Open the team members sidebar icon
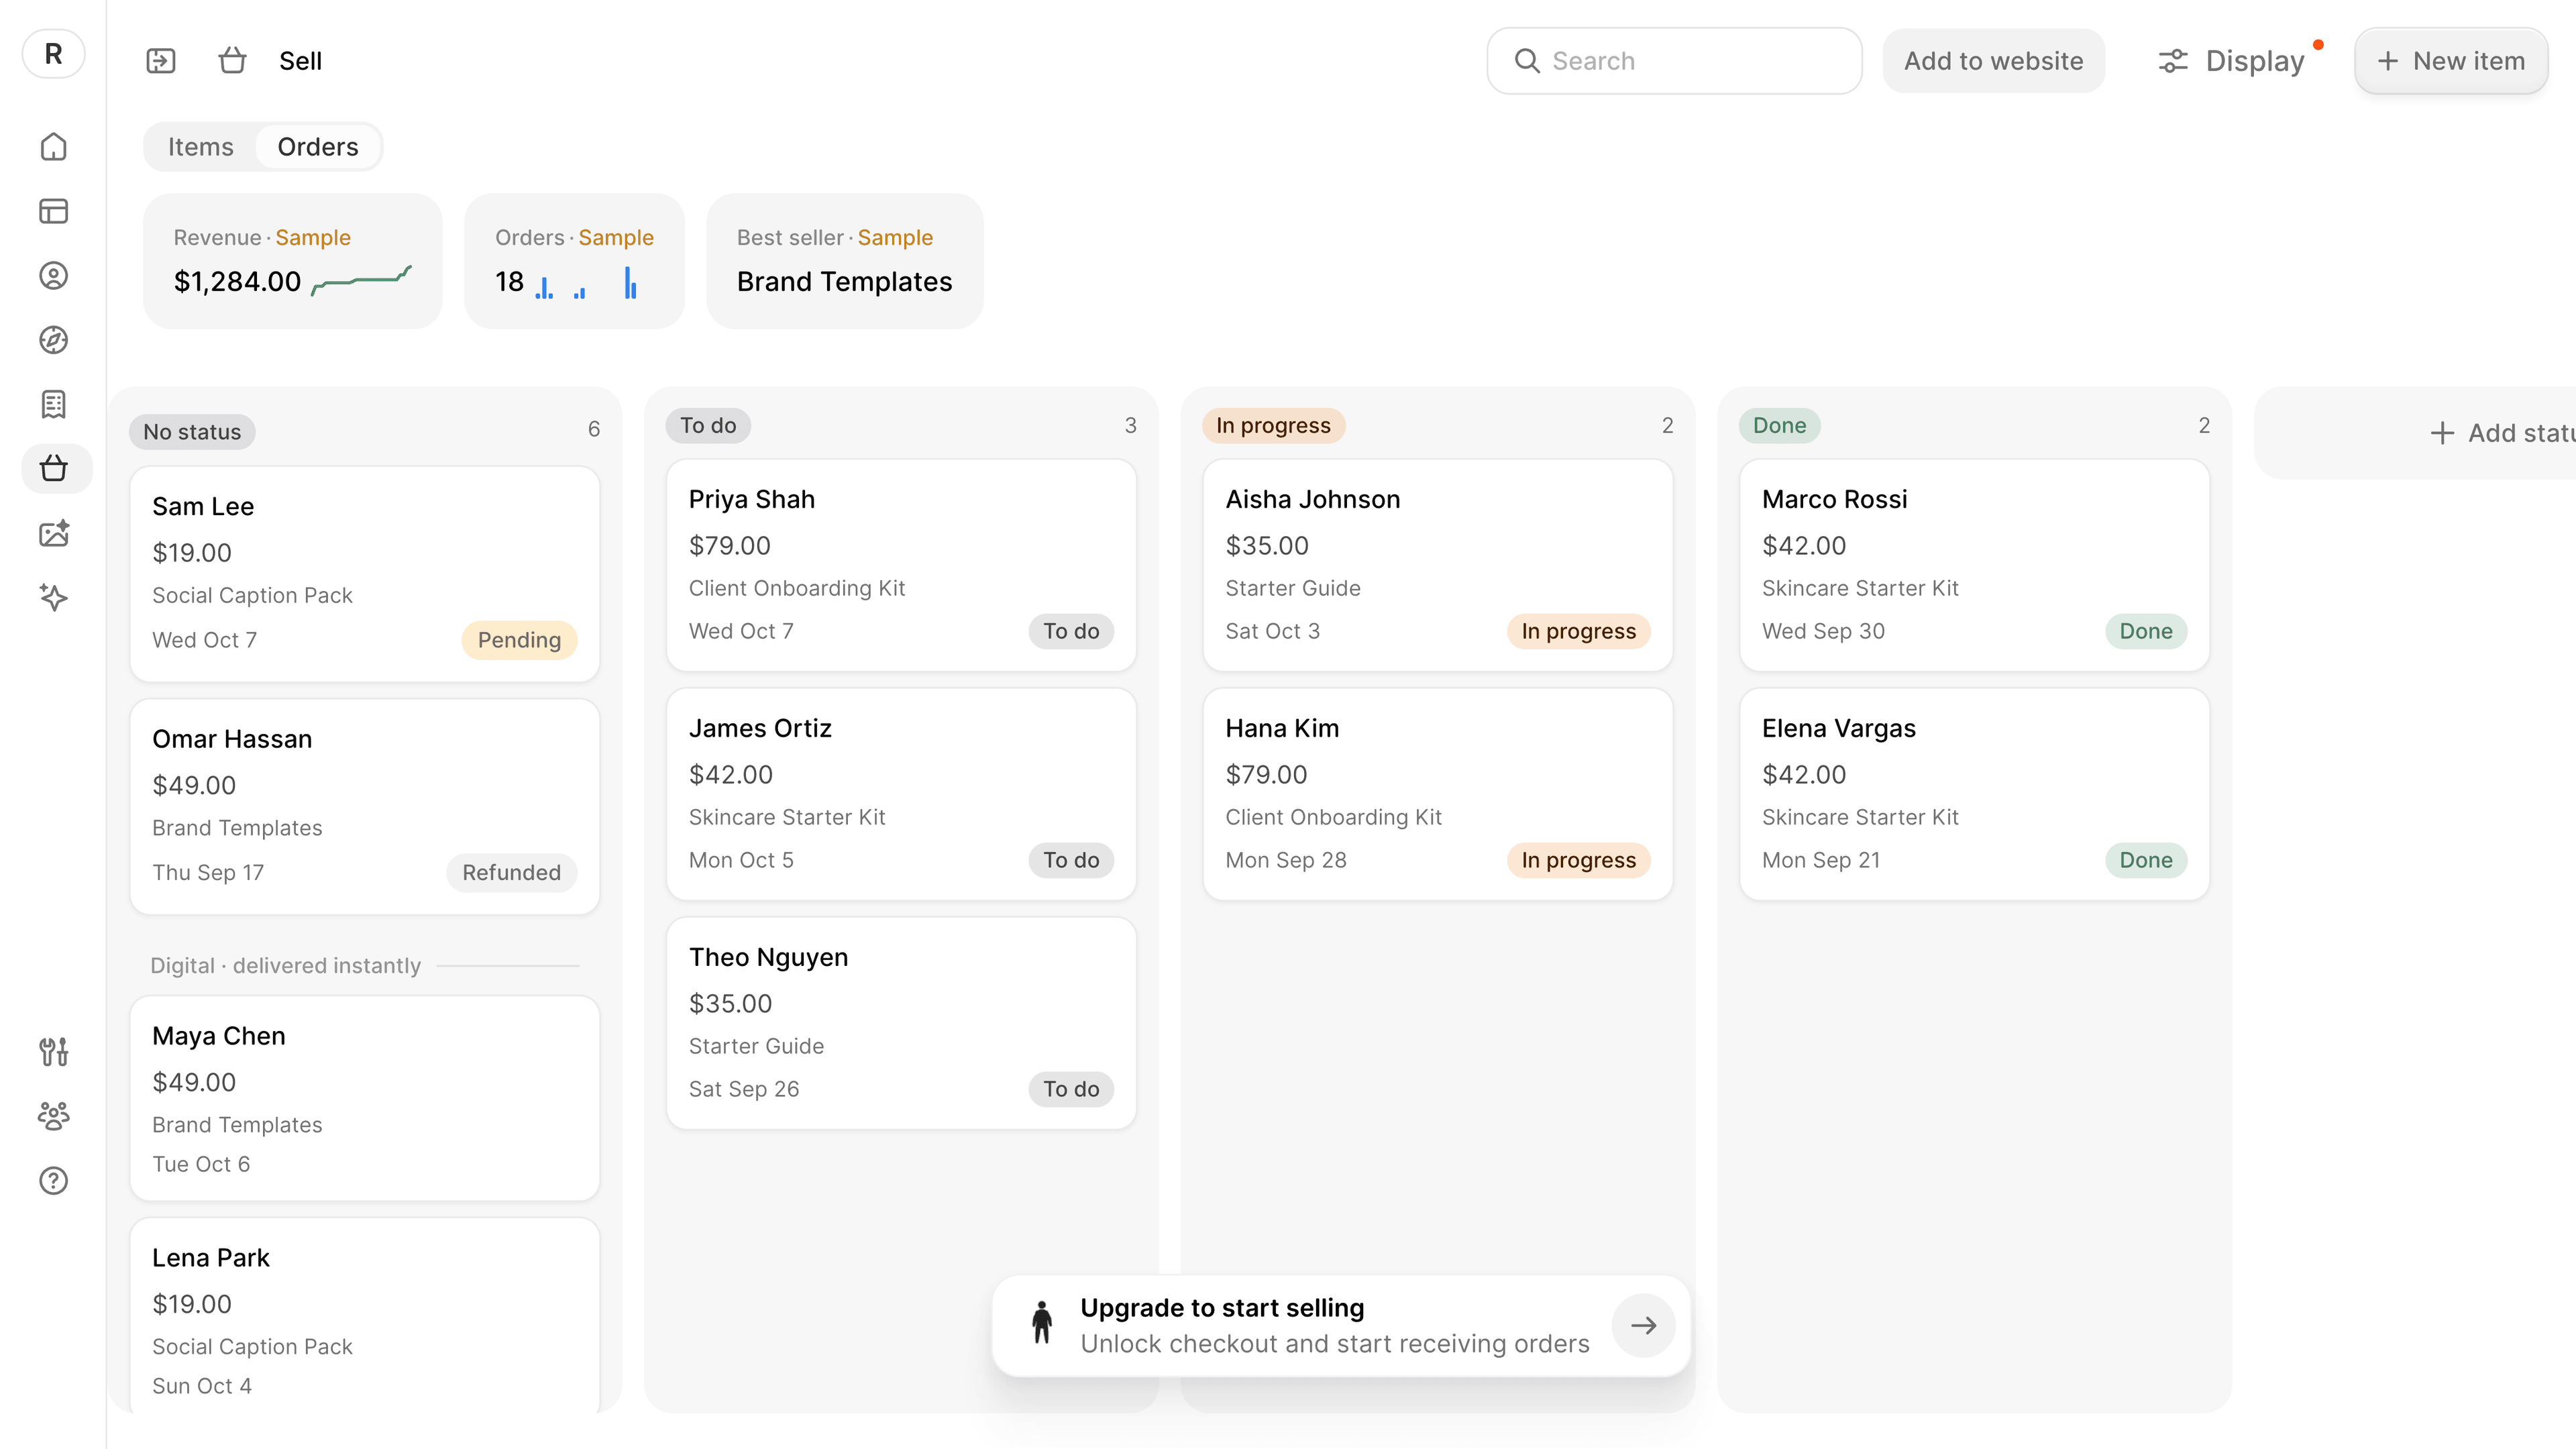 [x=53, y=1116]
